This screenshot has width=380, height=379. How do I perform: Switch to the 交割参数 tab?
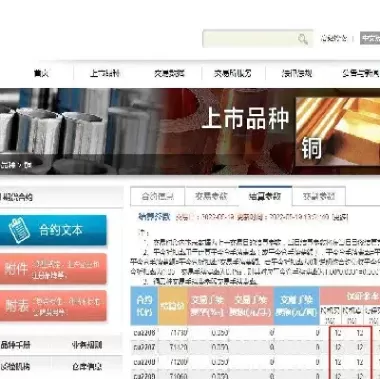click(319, 196)
